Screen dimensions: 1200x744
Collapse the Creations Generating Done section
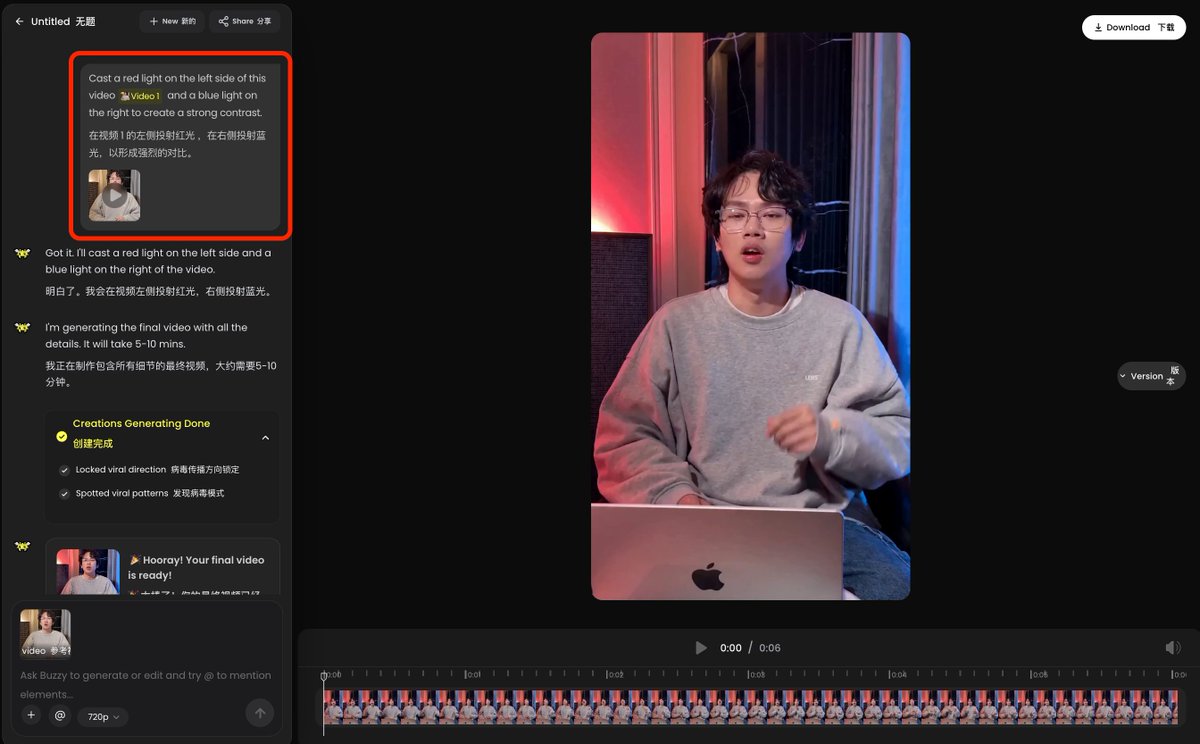[265, 438]
